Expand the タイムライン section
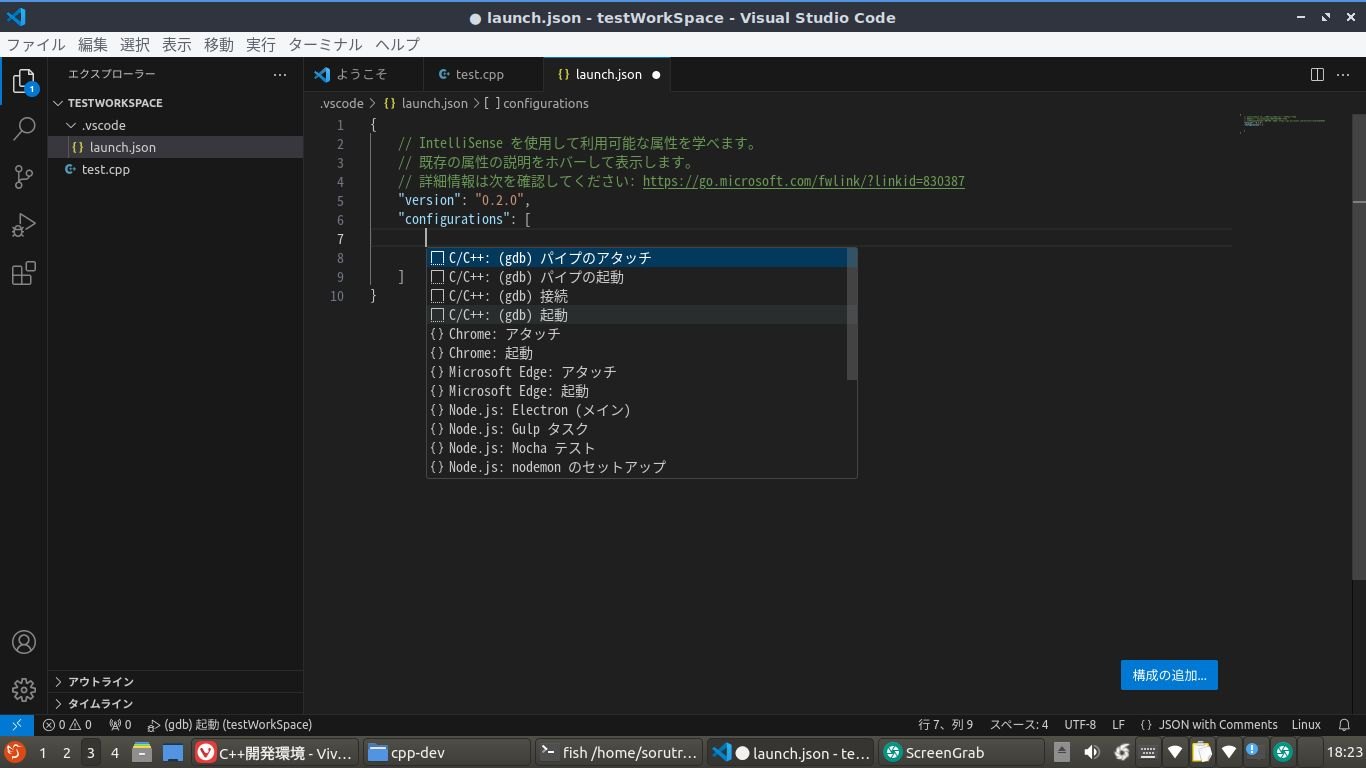Image resolution: width=1366 pixels, height=768 pixels. coord(175,703)
